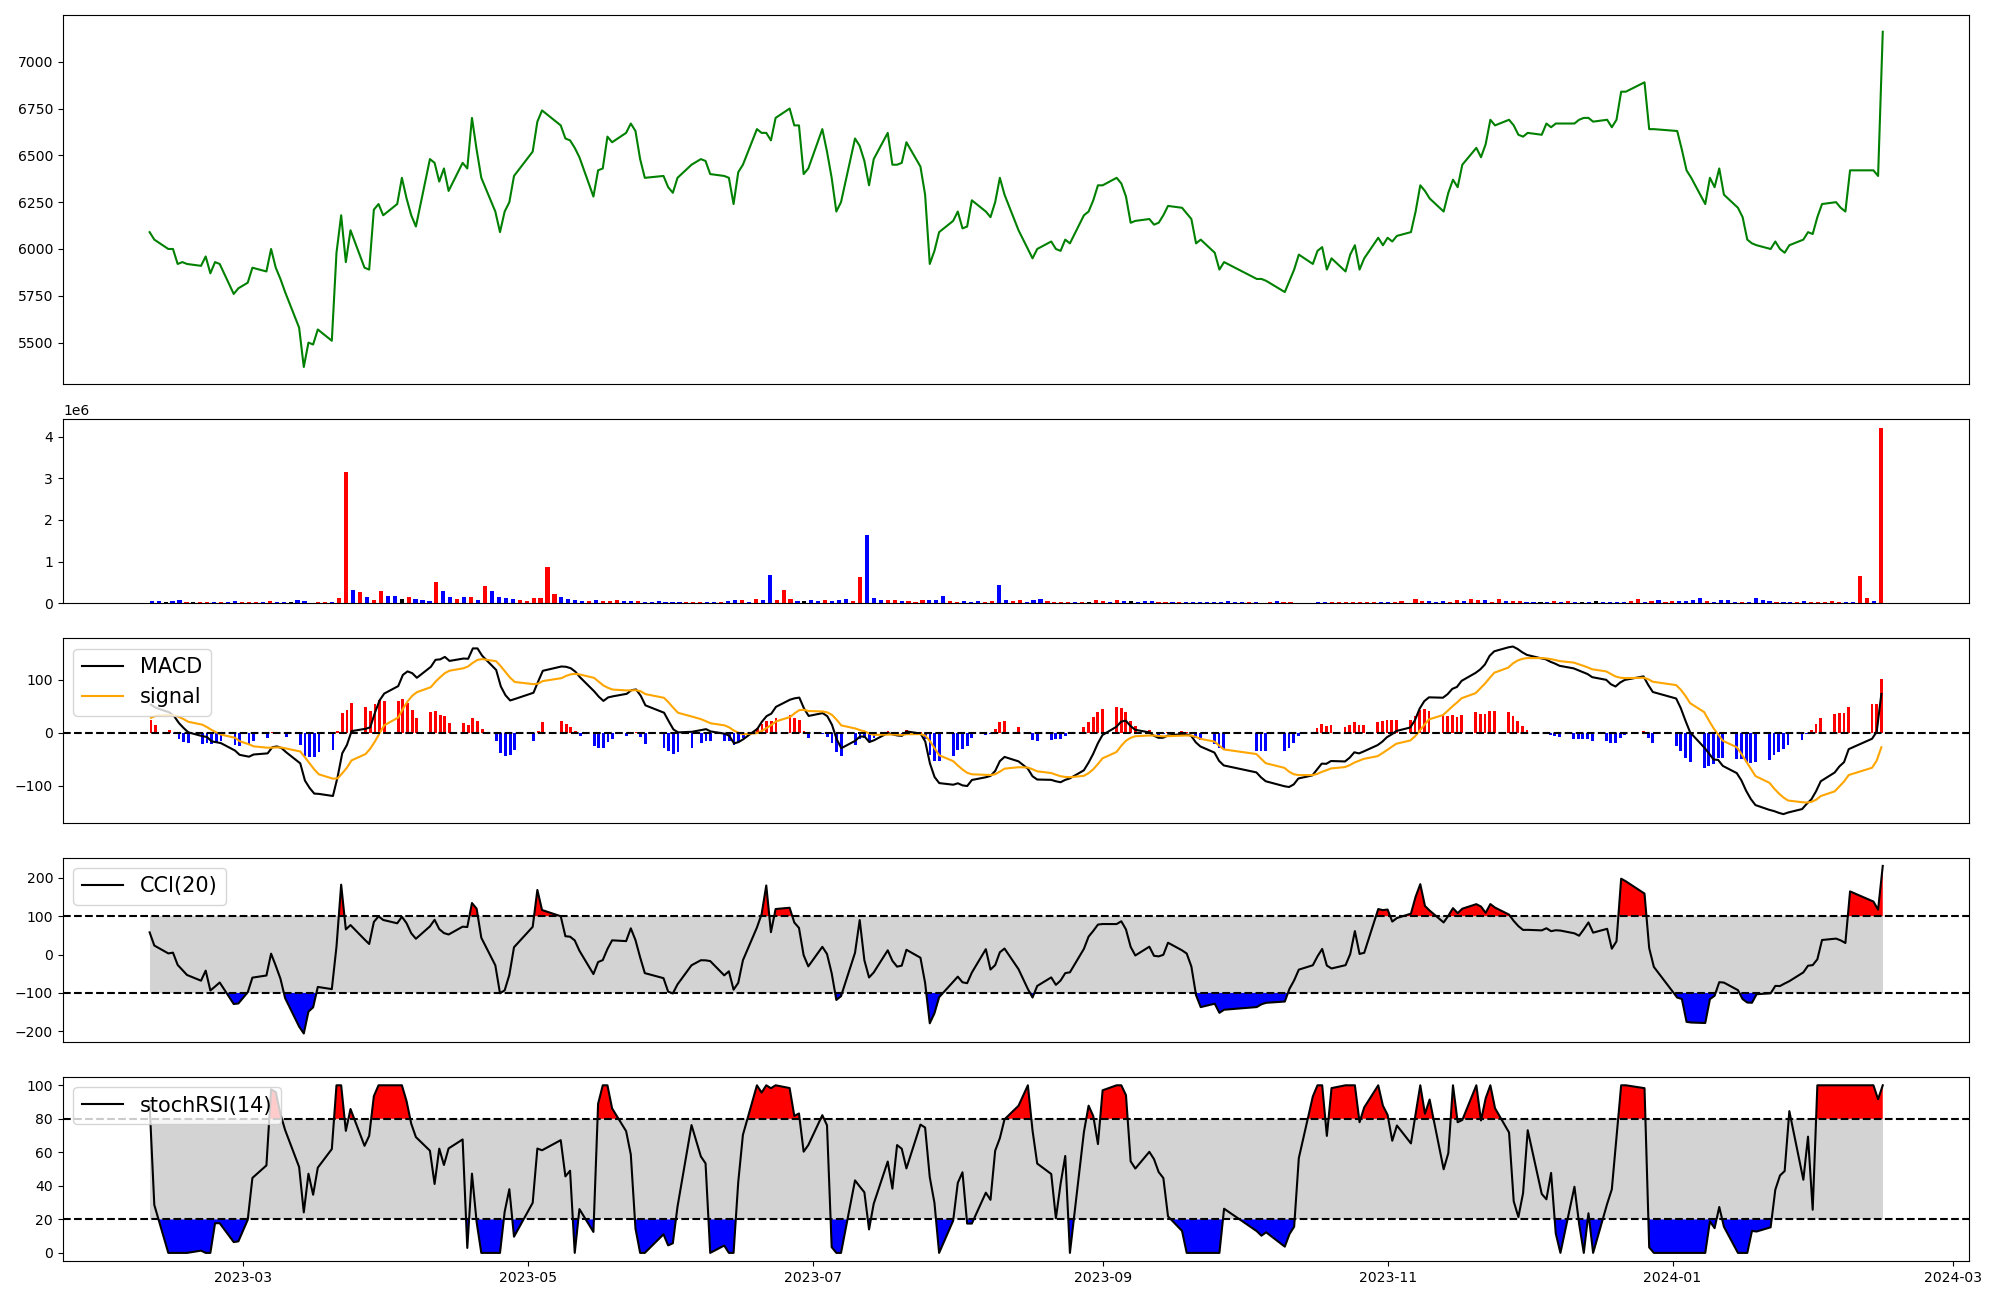This screenshot has height=1300, width=2000.
Task: Click the 2023-07 date axis label
Action: tap(813, 1276)
